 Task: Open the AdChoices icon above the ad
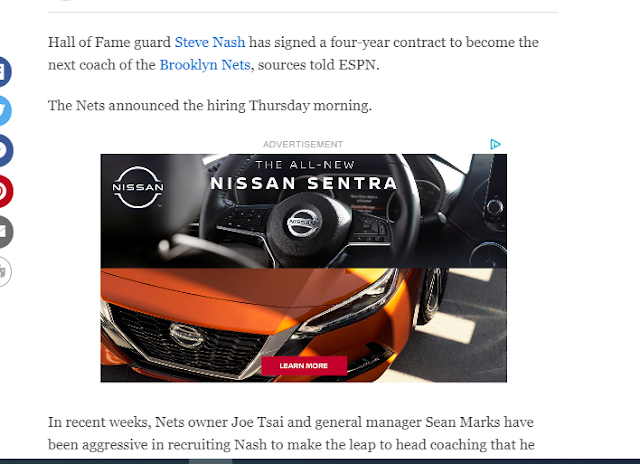point(495,144)
